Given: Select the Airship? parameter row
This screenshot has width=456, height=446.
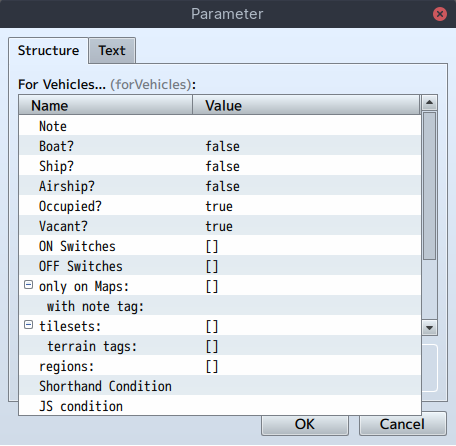Looking at the screenshot, I should [x=220, y=185].
